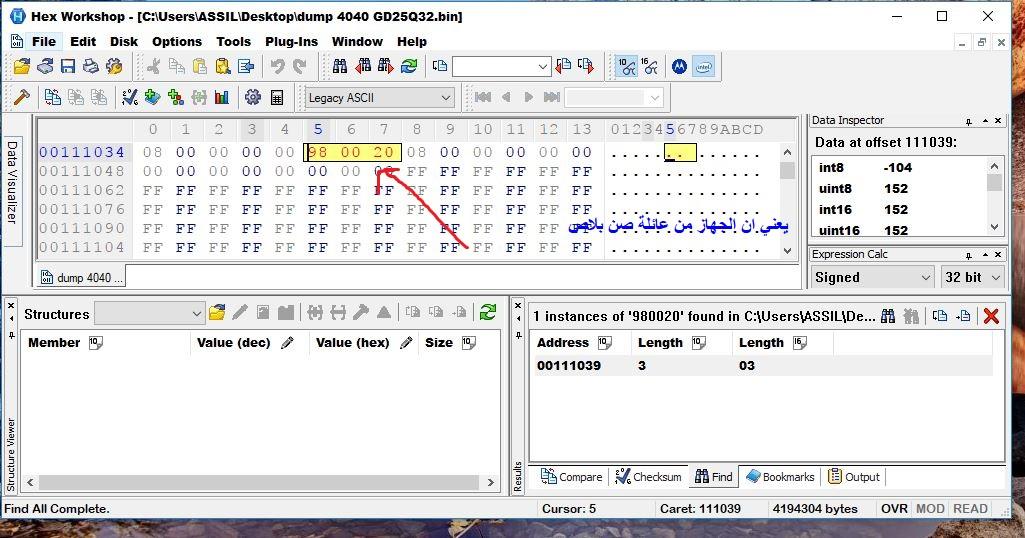The height and width of the screenshot is (538, 1025).
Task: Click the Print icon in the toolbar
Action: click(91, 66)
